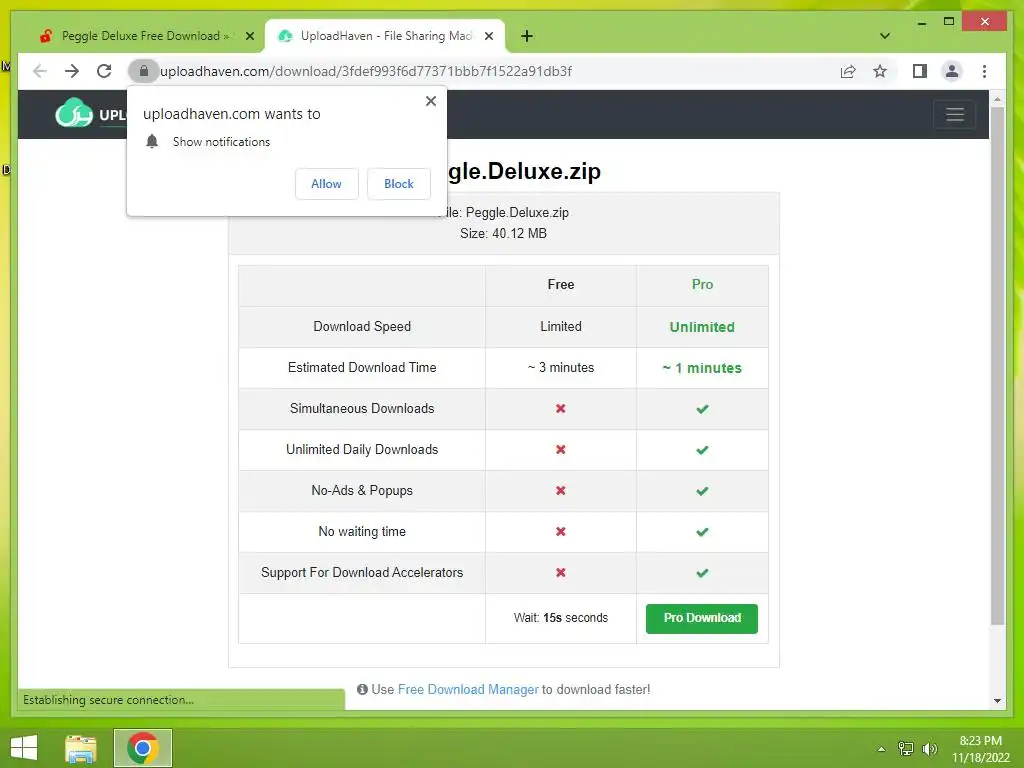Click the volume speaker tray icon
Viewport: 1024px width, 768px height.
pyautogui.click(x=929, y=749)
